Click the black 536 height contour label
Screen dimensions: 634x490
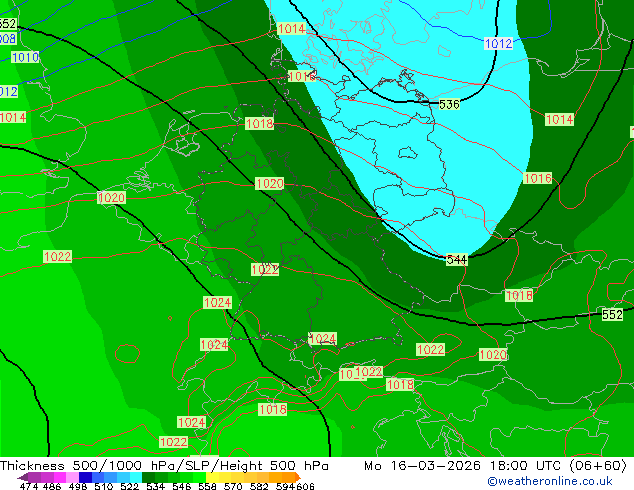pos(449,104)
